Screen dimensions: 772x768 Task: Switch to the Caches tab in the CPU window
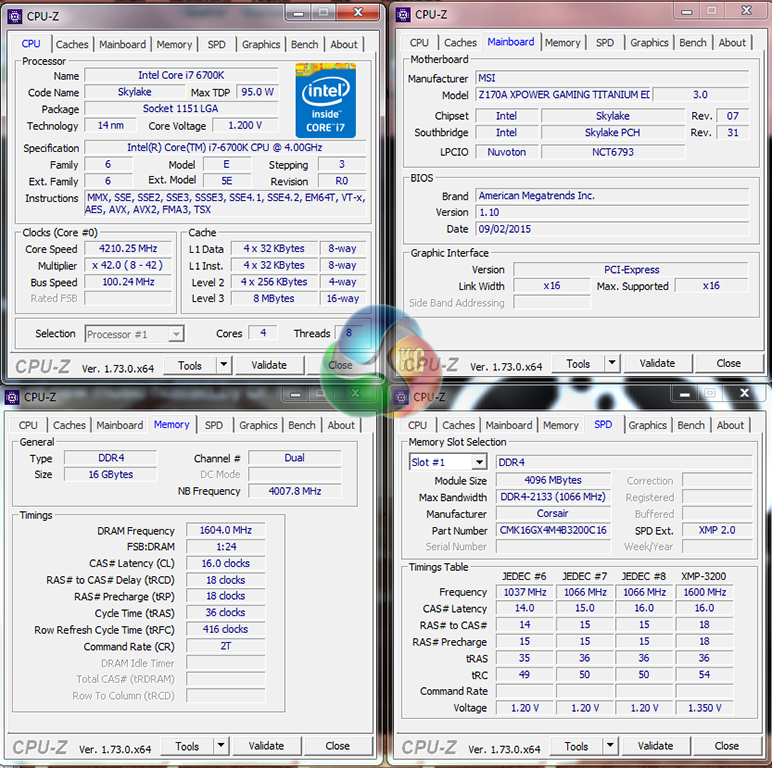pyautogui.click(x=72, y=44)
